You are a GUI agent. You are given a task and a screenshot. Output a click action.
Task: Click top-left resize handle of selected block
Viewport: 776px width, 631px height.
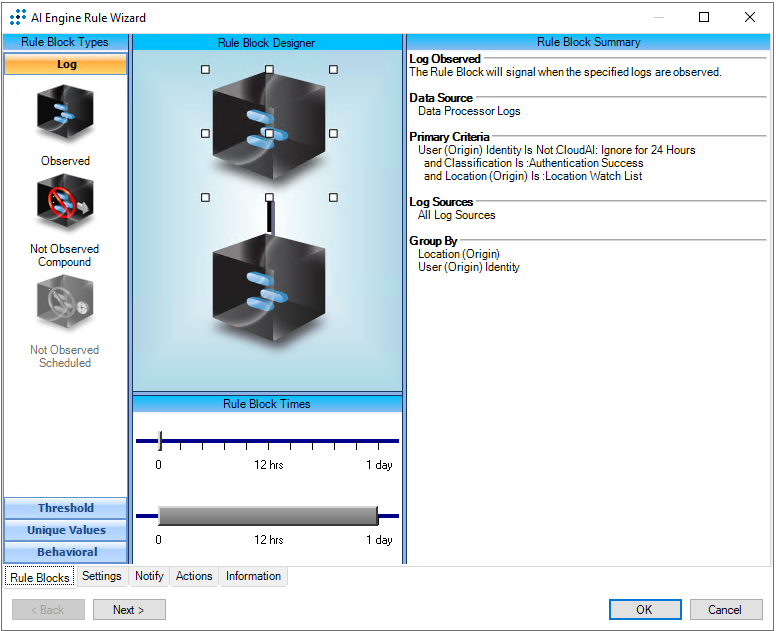[x=205, y=70]
